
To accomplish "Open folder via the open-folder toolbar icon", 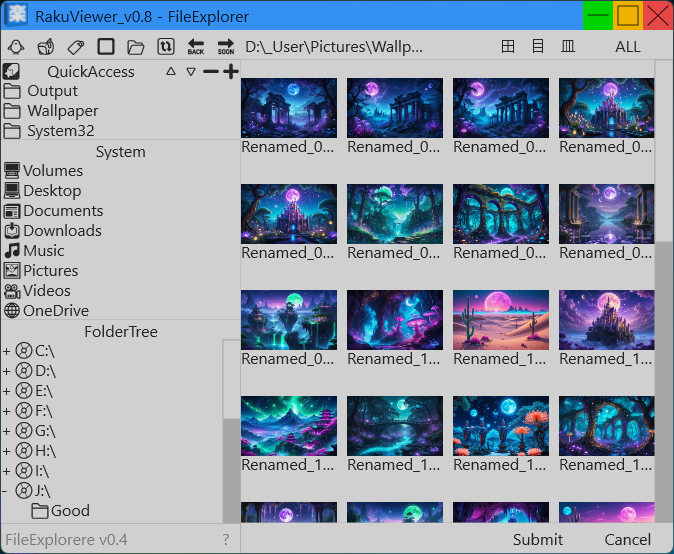I will [x=136, y=46].
